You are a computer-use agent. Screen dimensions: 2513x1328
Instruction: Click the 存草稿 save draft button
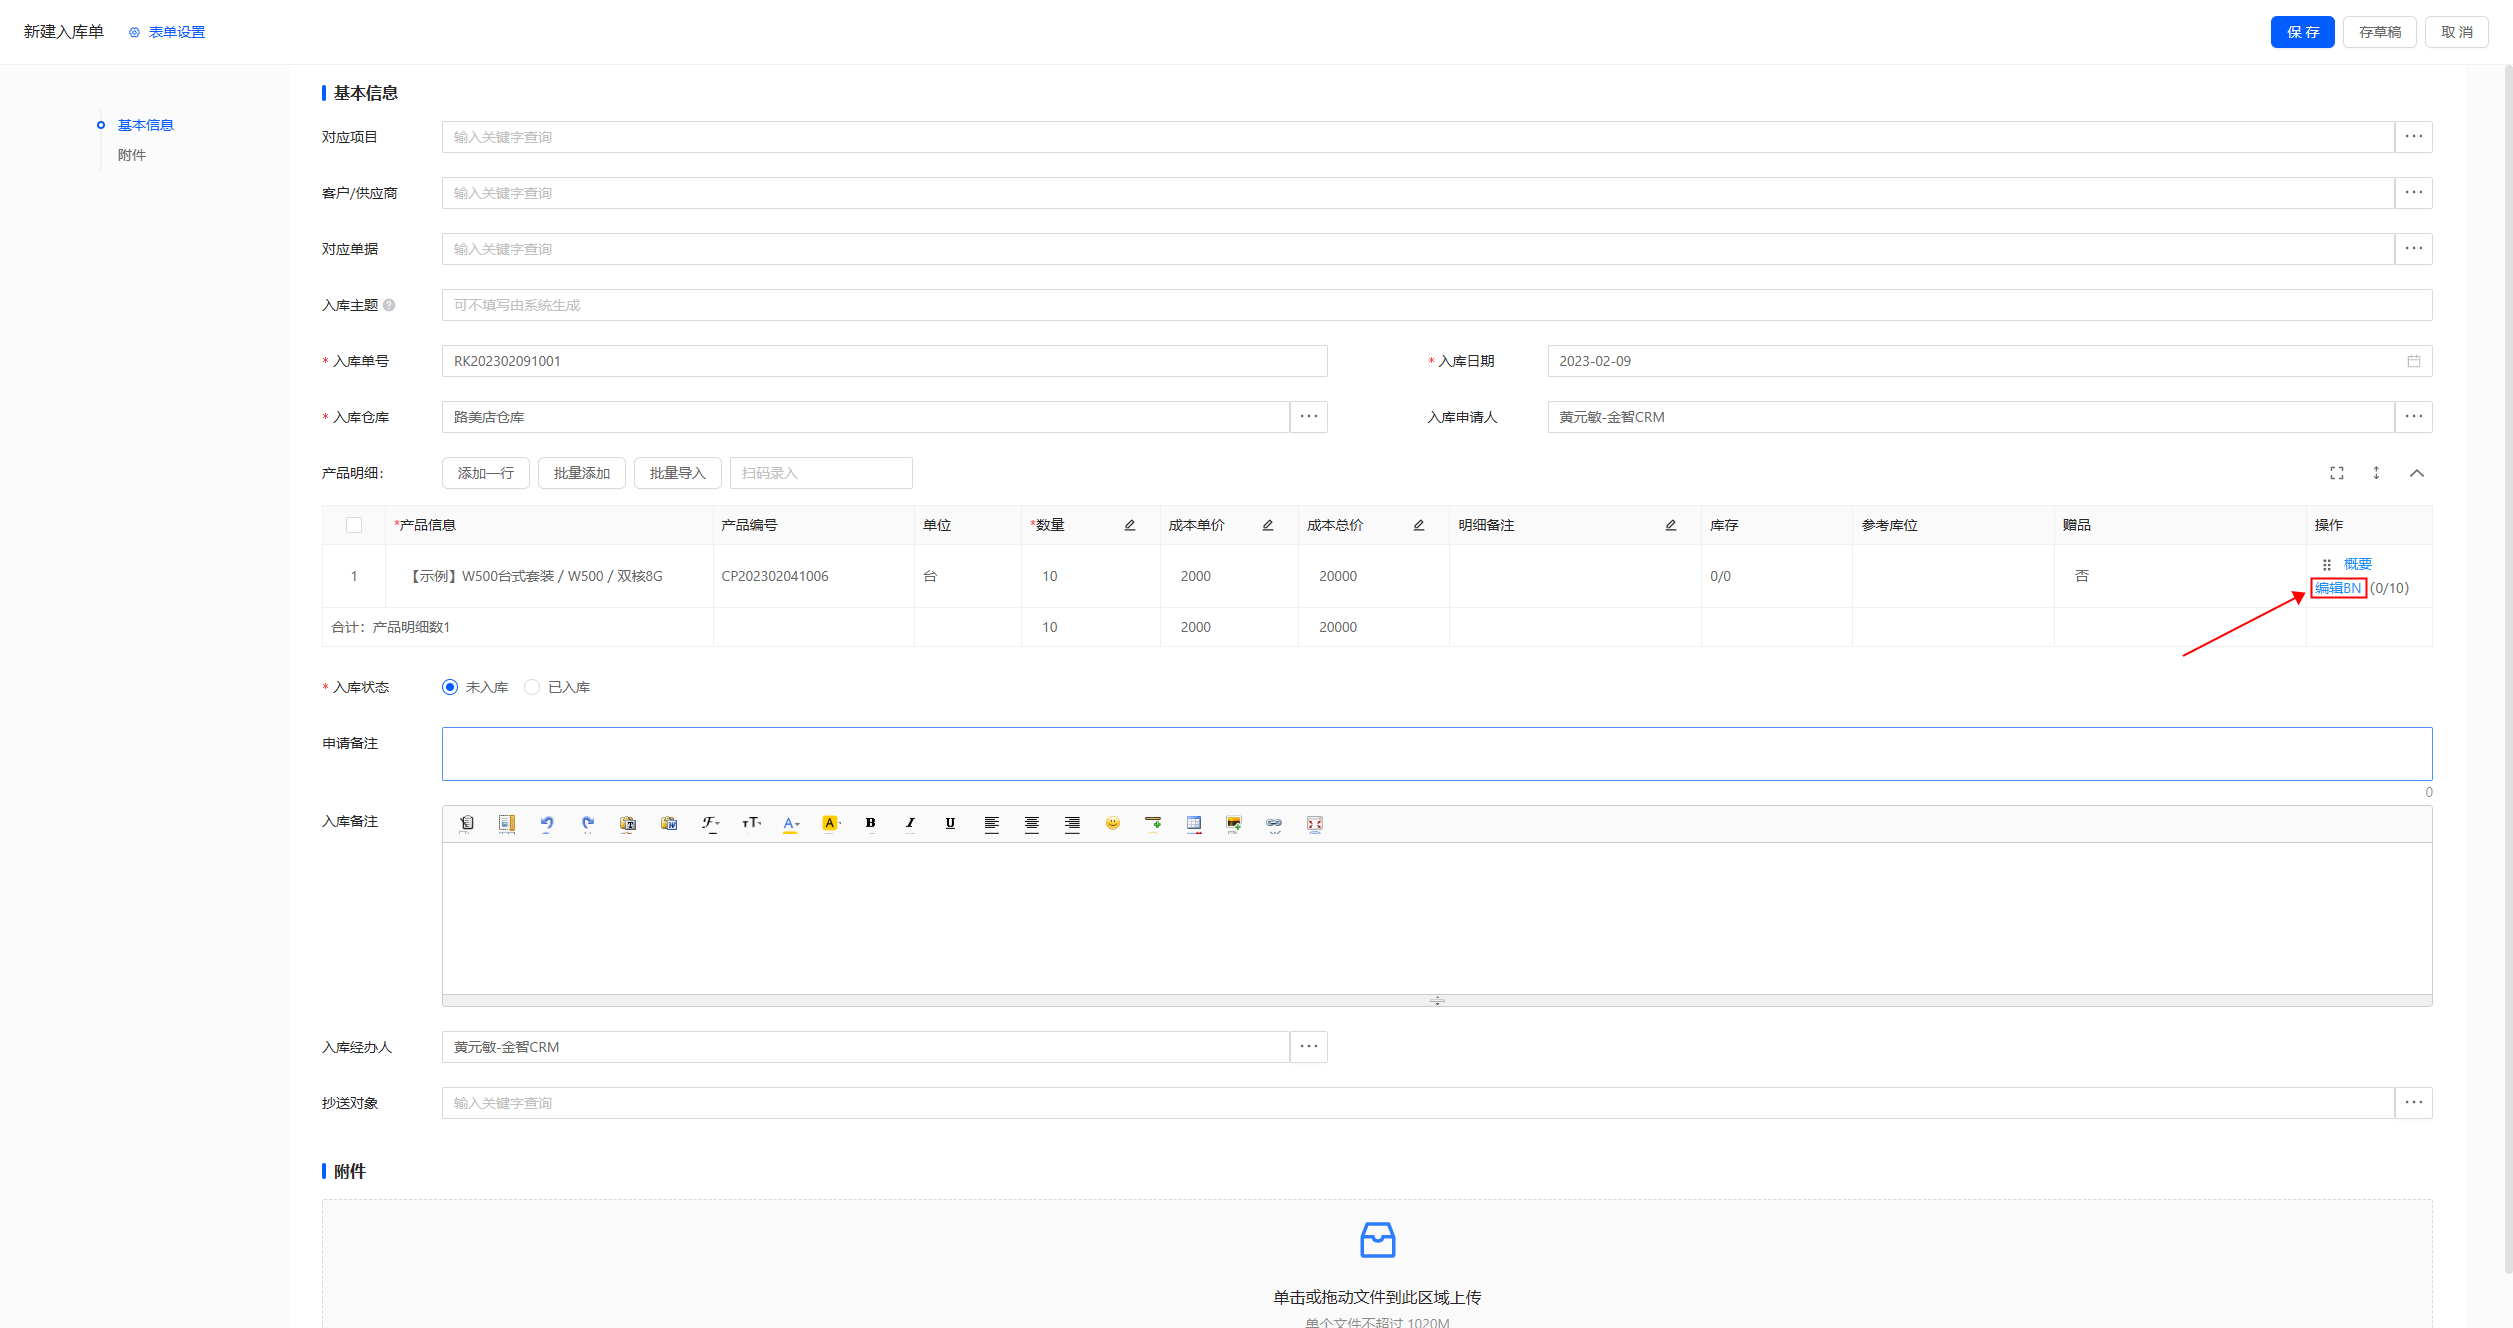point(2380,32)
